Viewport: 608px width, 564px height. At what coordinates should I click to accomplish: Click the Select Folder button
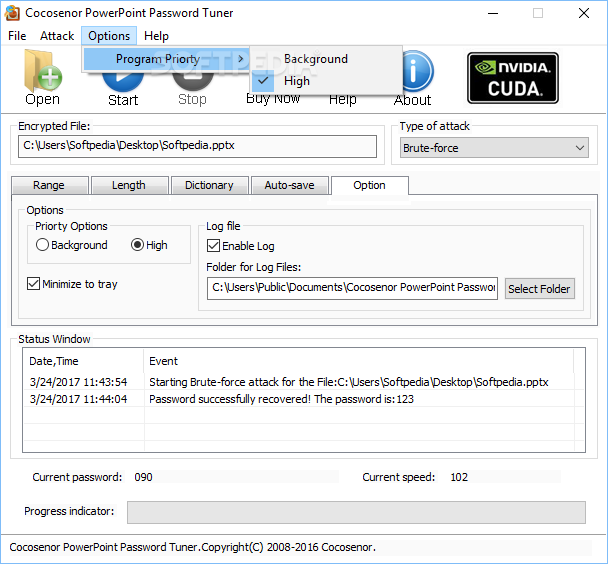point(539,289)
